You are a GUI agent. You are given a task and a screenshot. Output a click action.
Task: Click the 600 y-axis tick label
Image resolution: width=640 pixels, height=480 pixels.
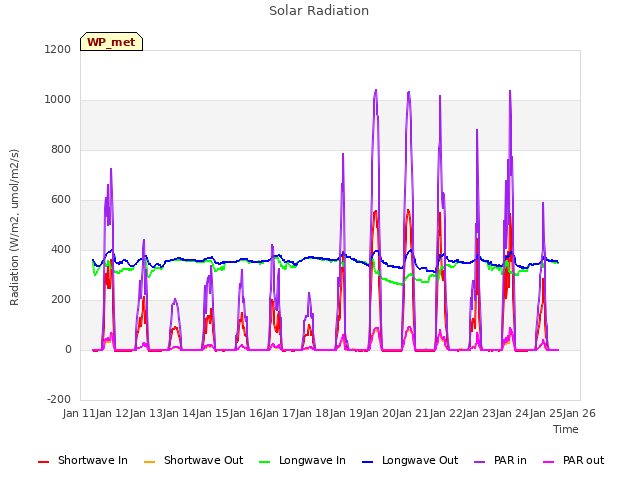[x=61, y=200]
